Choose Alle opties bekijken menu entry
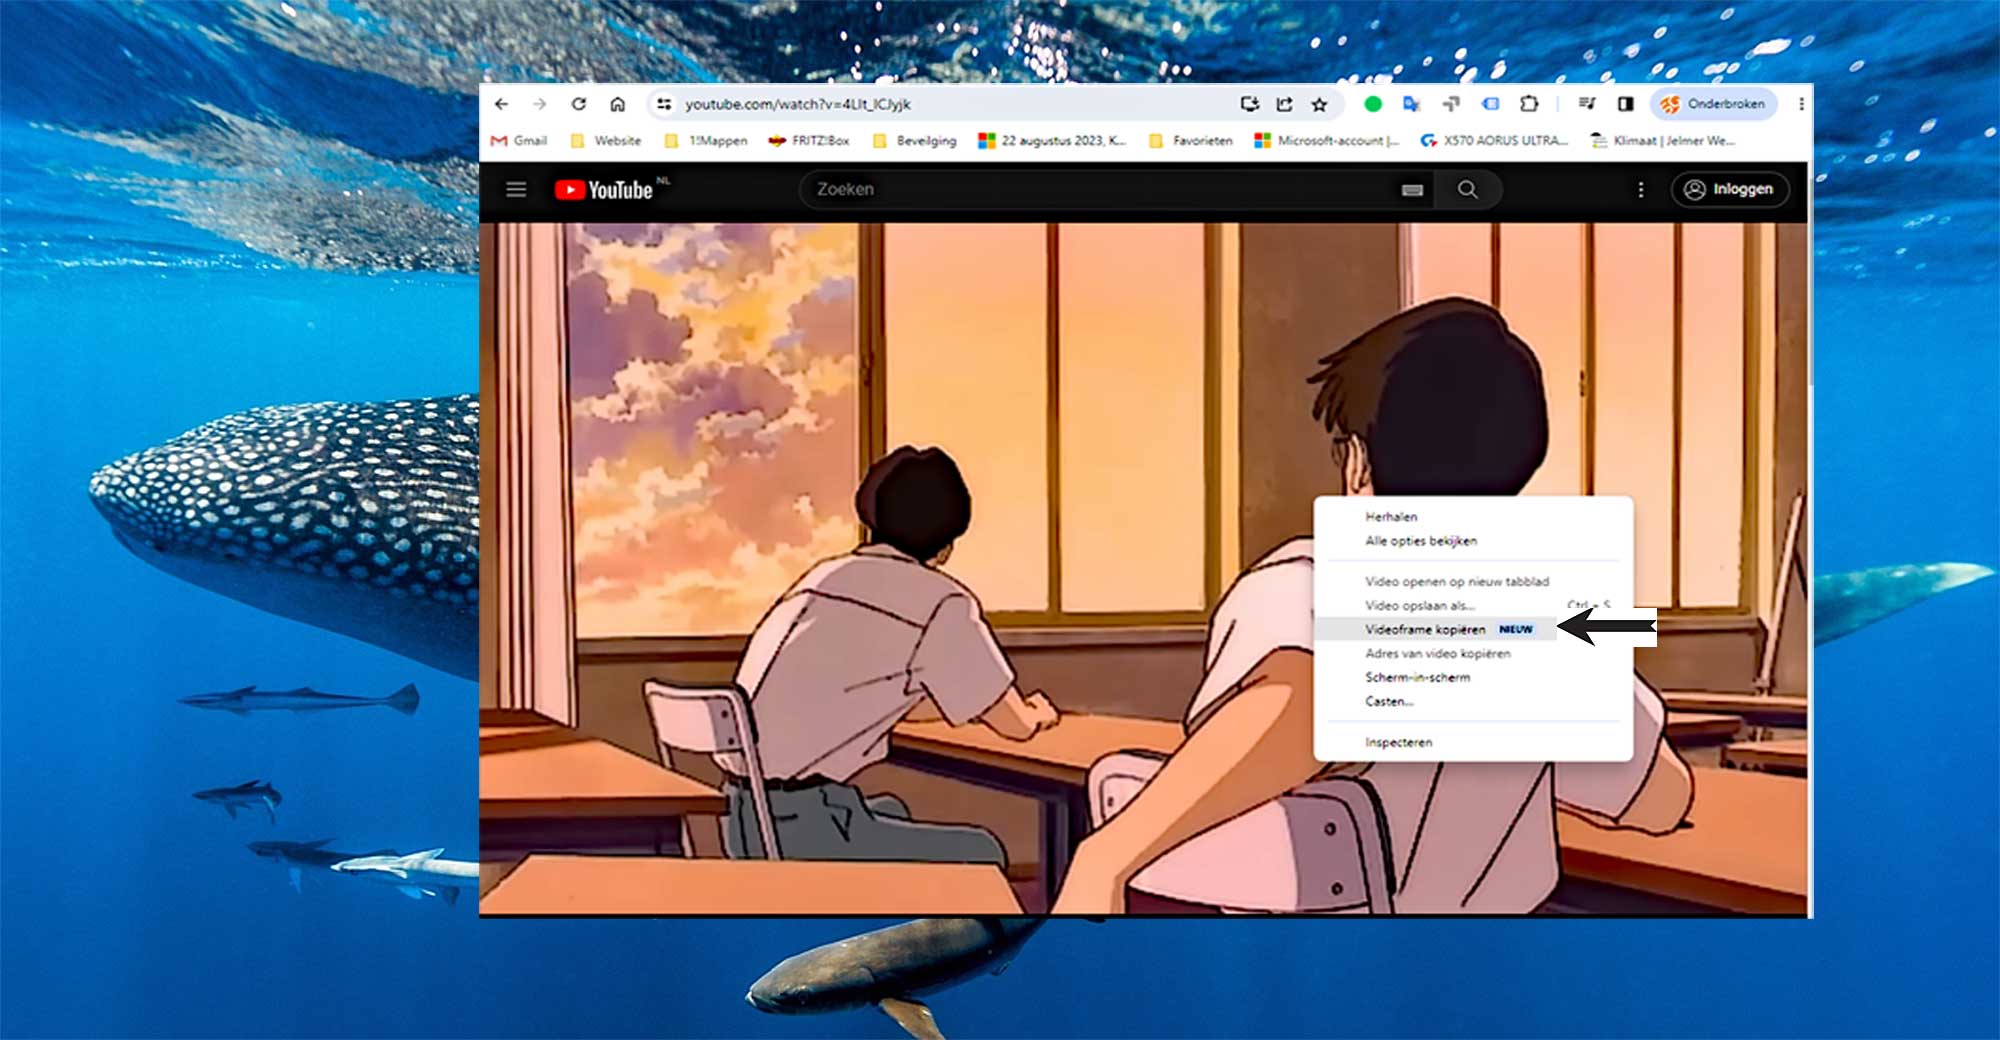Viewport: 2000px width, 1040px height. [x=1473, y=541]
